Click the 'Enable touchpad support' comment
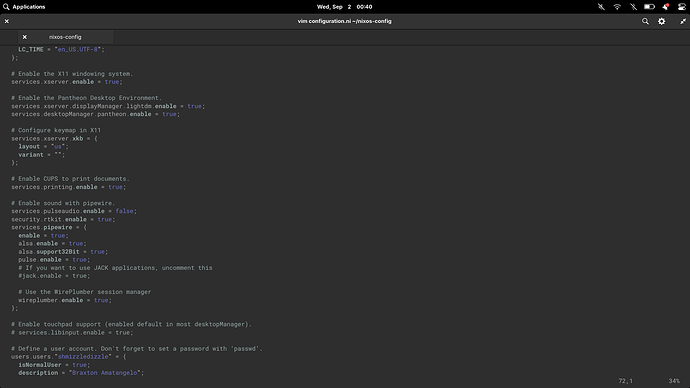This screenshot has height=388, width=690. point(132,324)
